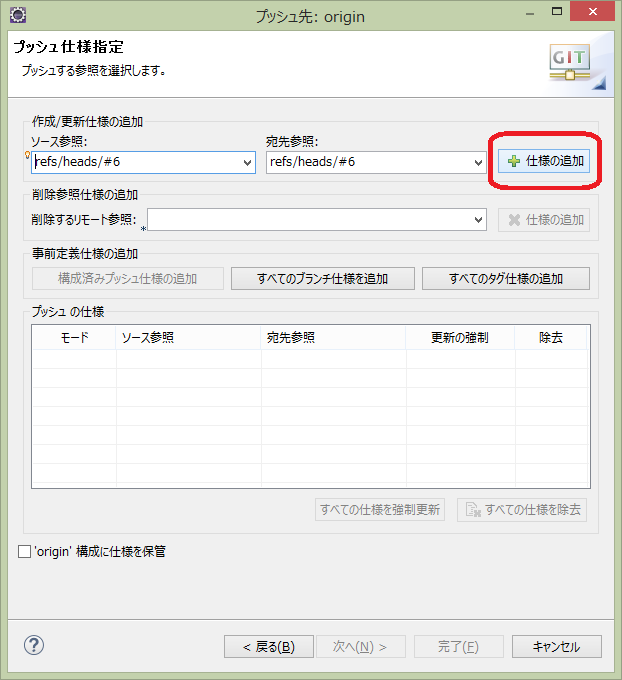Minimize the プッシュ先: origin window
Image resolution: width=622 pixels, height=680 pixels.
(530, 13)
